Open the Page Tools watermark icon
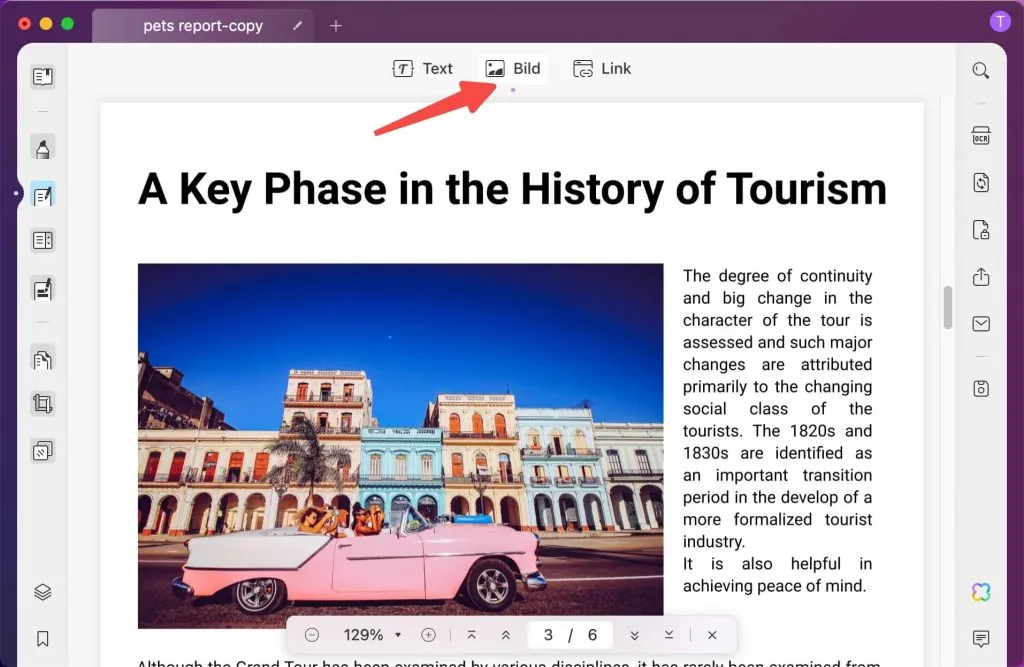Image resolution: width=1024 pixels, height=667 pixels. (42, 451)
